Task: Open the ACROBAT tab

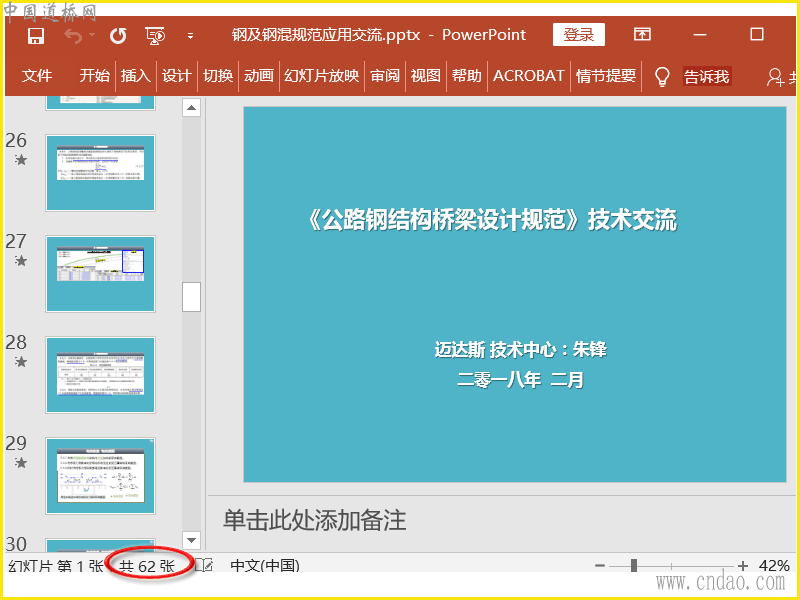Action: coord(529,76)
